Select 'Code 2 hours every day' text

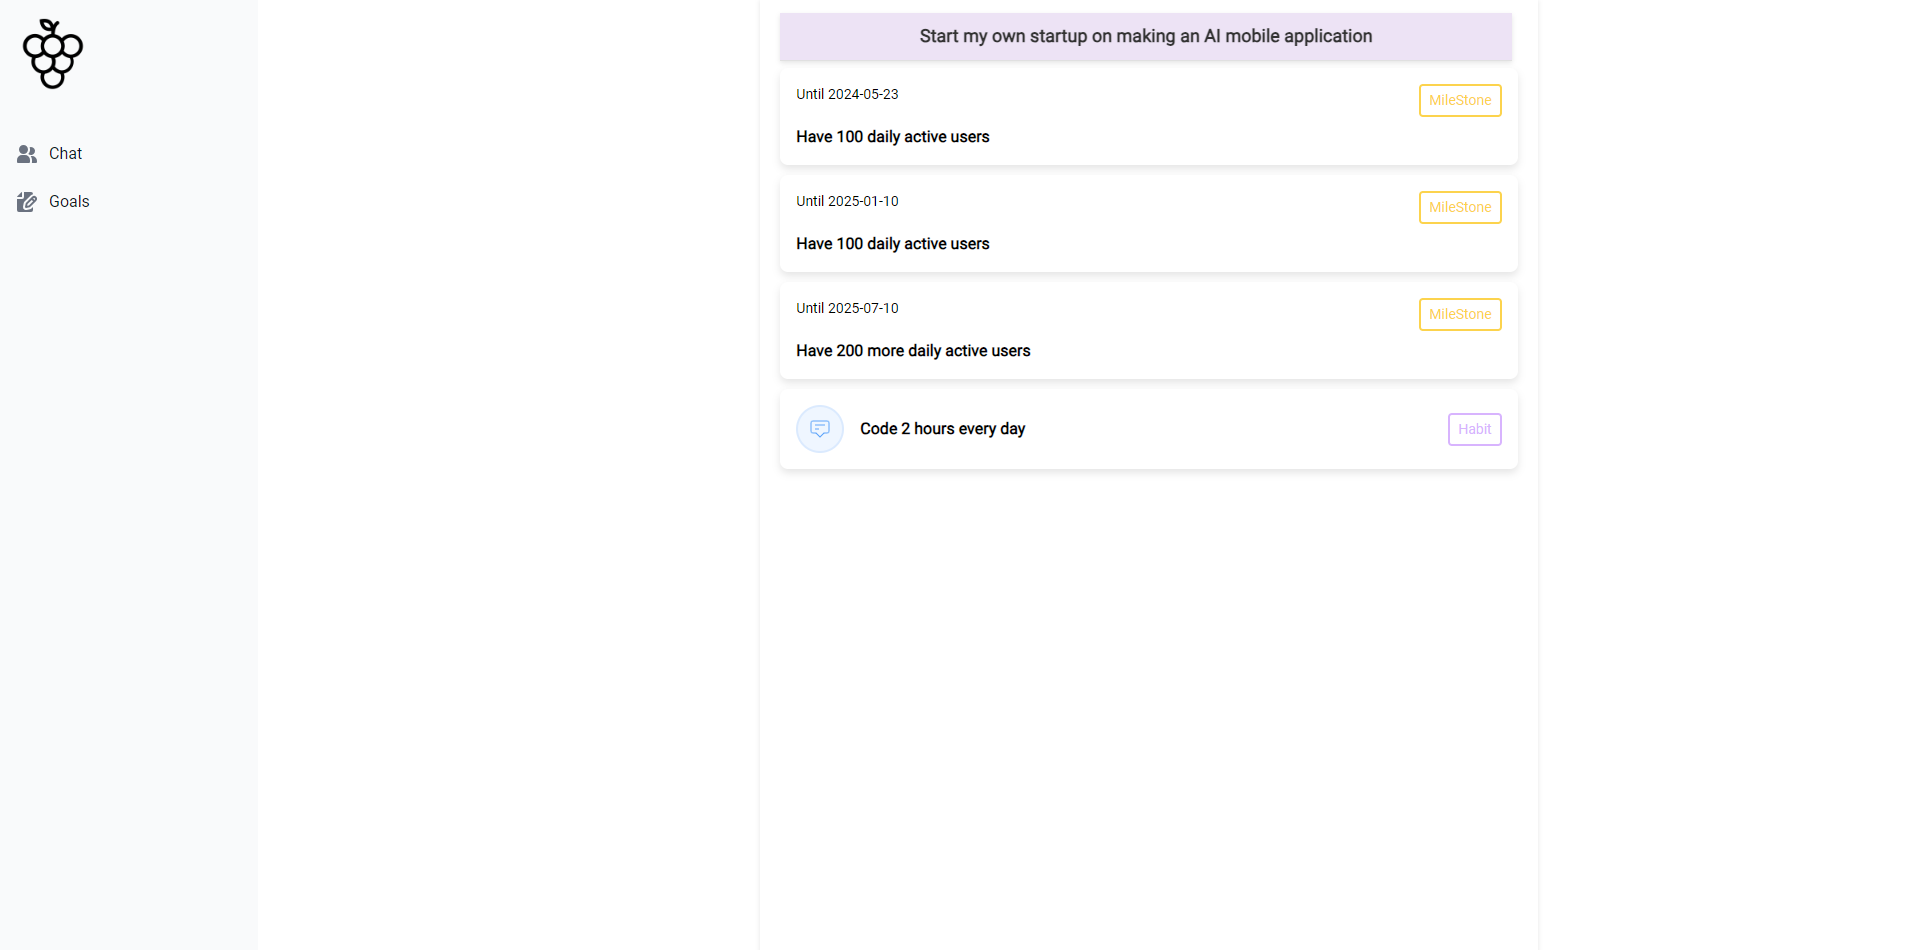(943, 429)
